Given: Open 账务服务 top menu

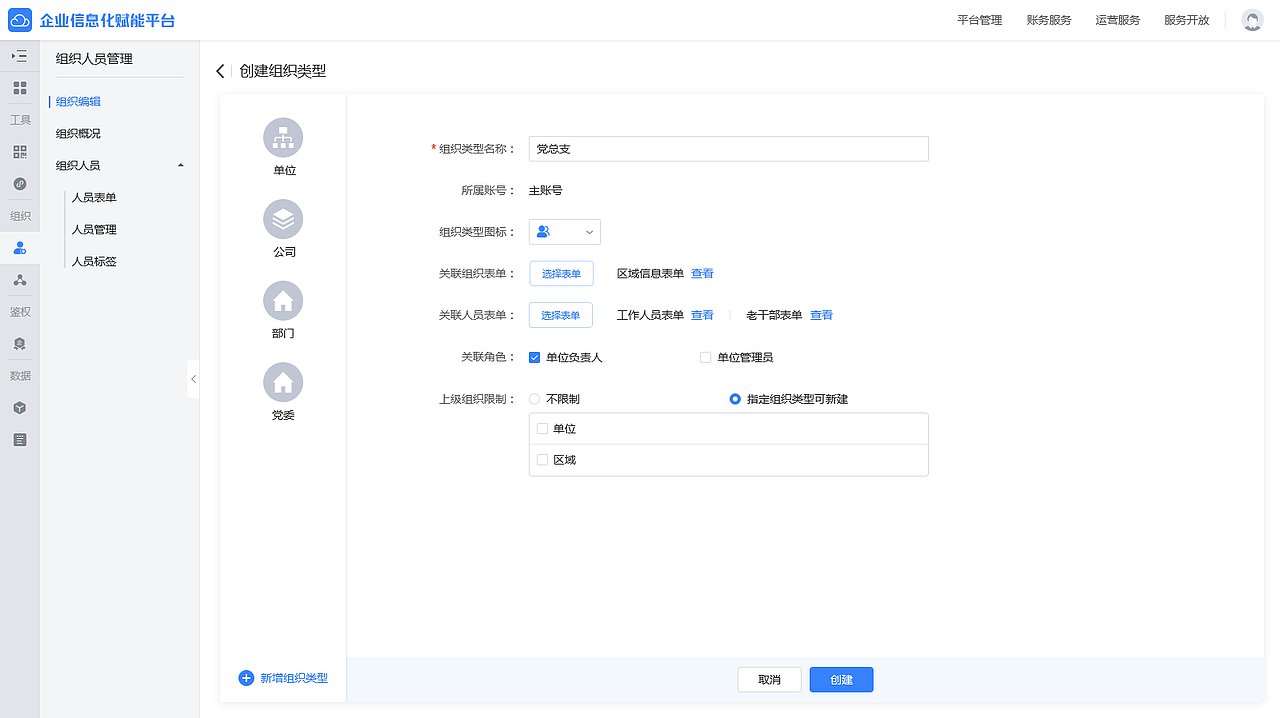Looking at the screenshot, I should 1048,20.
